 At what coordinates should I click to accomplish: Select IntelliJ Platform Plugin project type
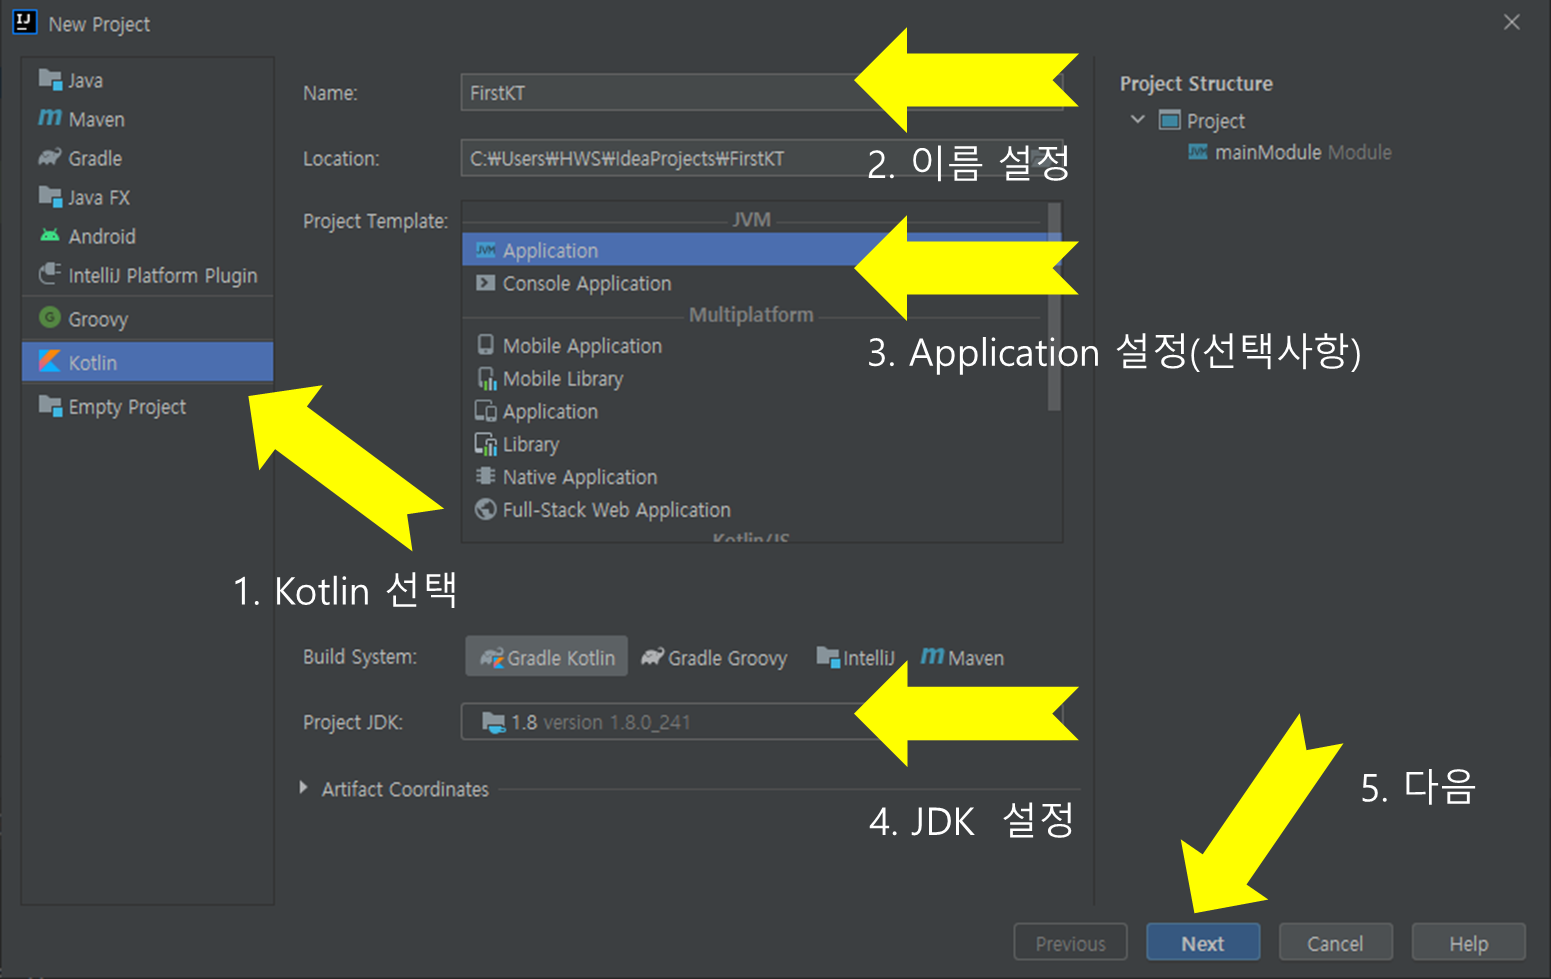click(147, 275)
